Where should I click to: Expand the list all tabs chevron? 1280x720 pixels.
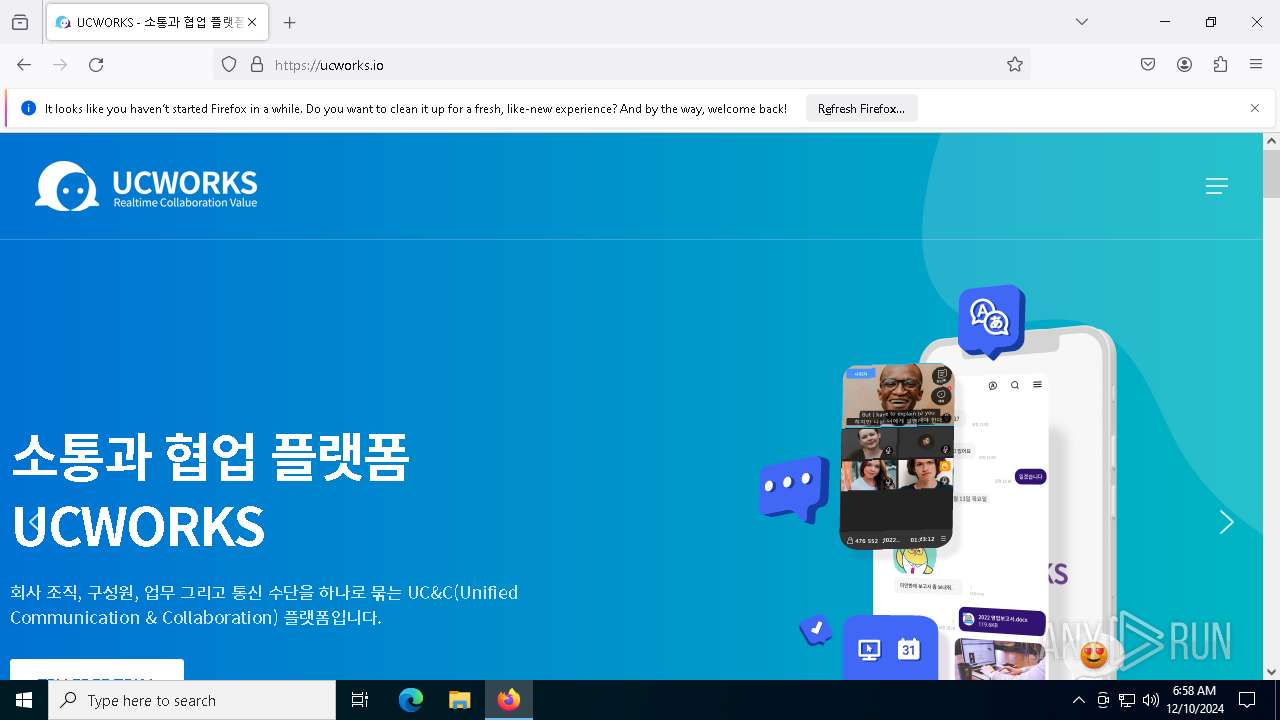[1082, 22]
